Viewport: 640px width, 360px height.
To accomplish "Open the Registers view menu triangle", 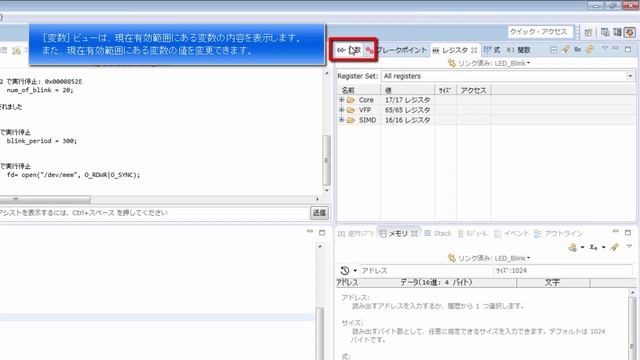I will 604,49.
